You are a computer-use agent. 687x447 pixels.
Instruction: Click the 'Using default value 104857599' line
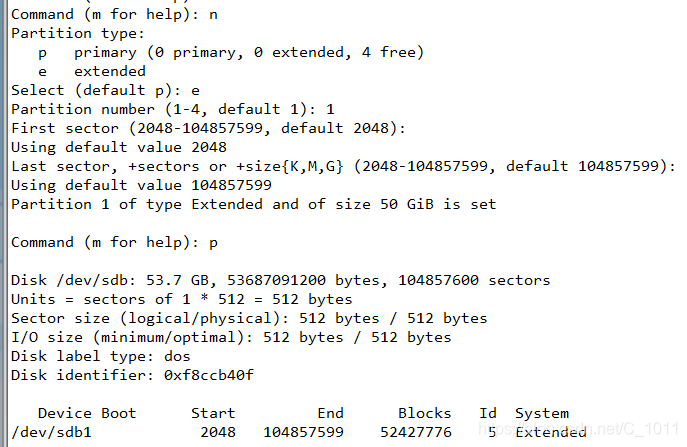click(142, 185)
